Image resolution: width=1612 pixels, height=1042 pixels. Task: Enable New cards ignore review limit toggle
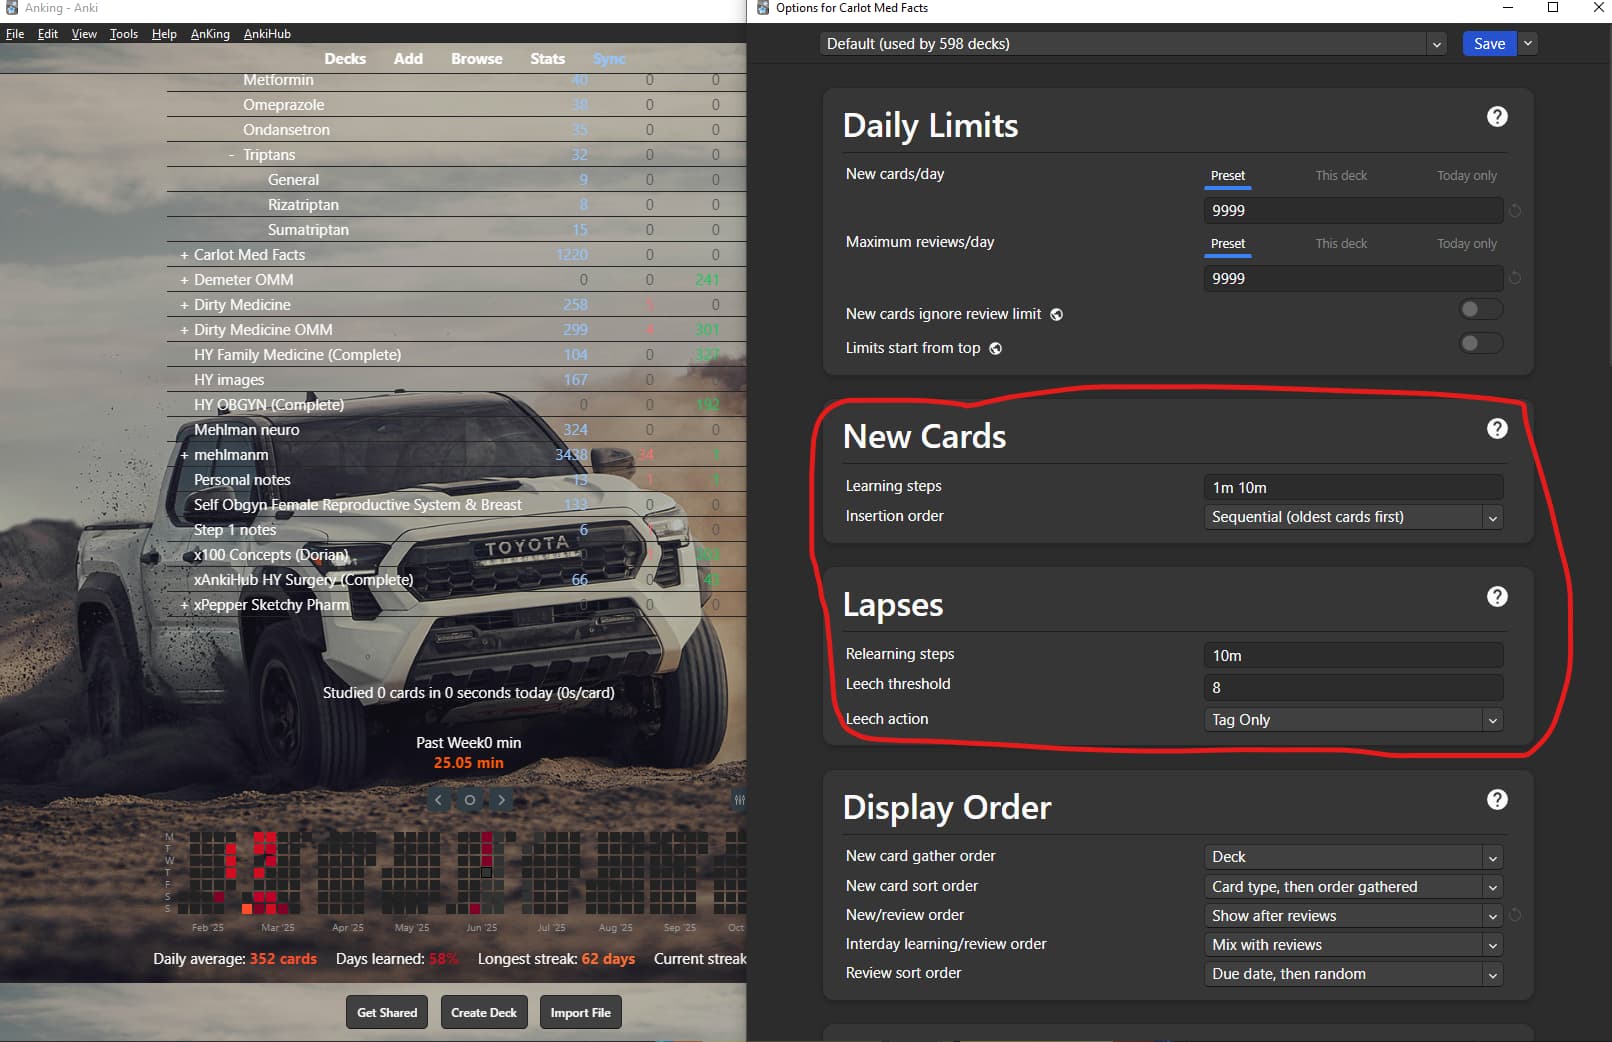pos(1480,310)
